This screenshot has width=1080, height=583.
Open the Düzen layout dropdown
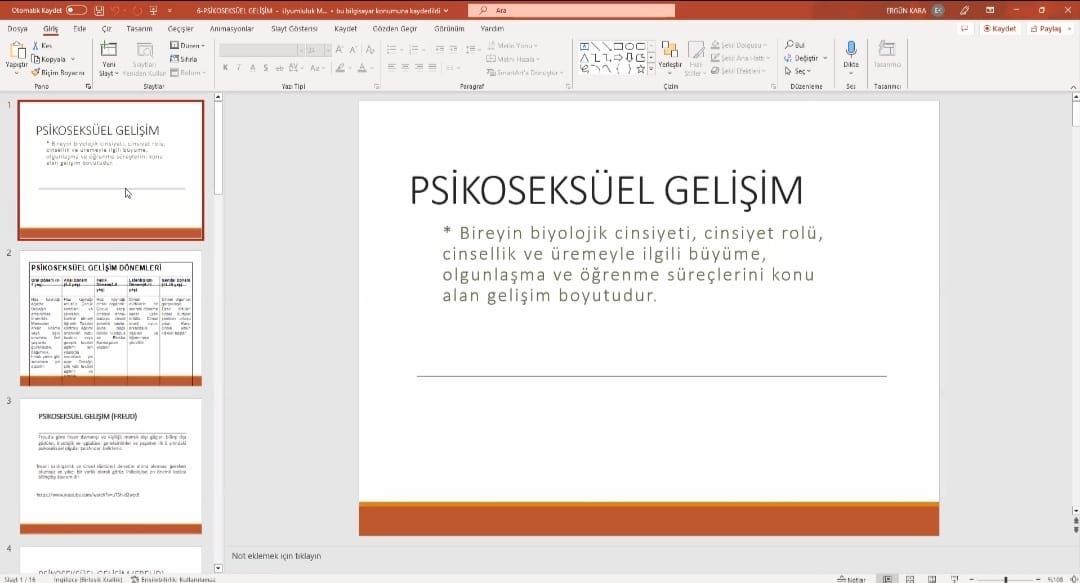187,45
